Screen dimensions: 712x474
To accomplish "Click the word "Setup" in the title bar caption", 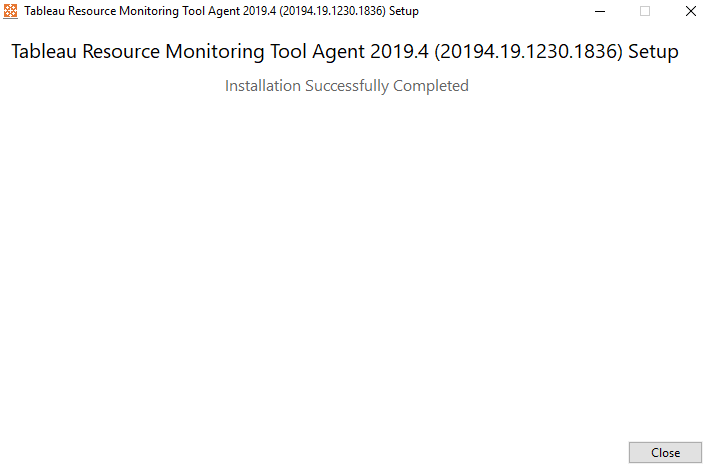I will [404, 11].
